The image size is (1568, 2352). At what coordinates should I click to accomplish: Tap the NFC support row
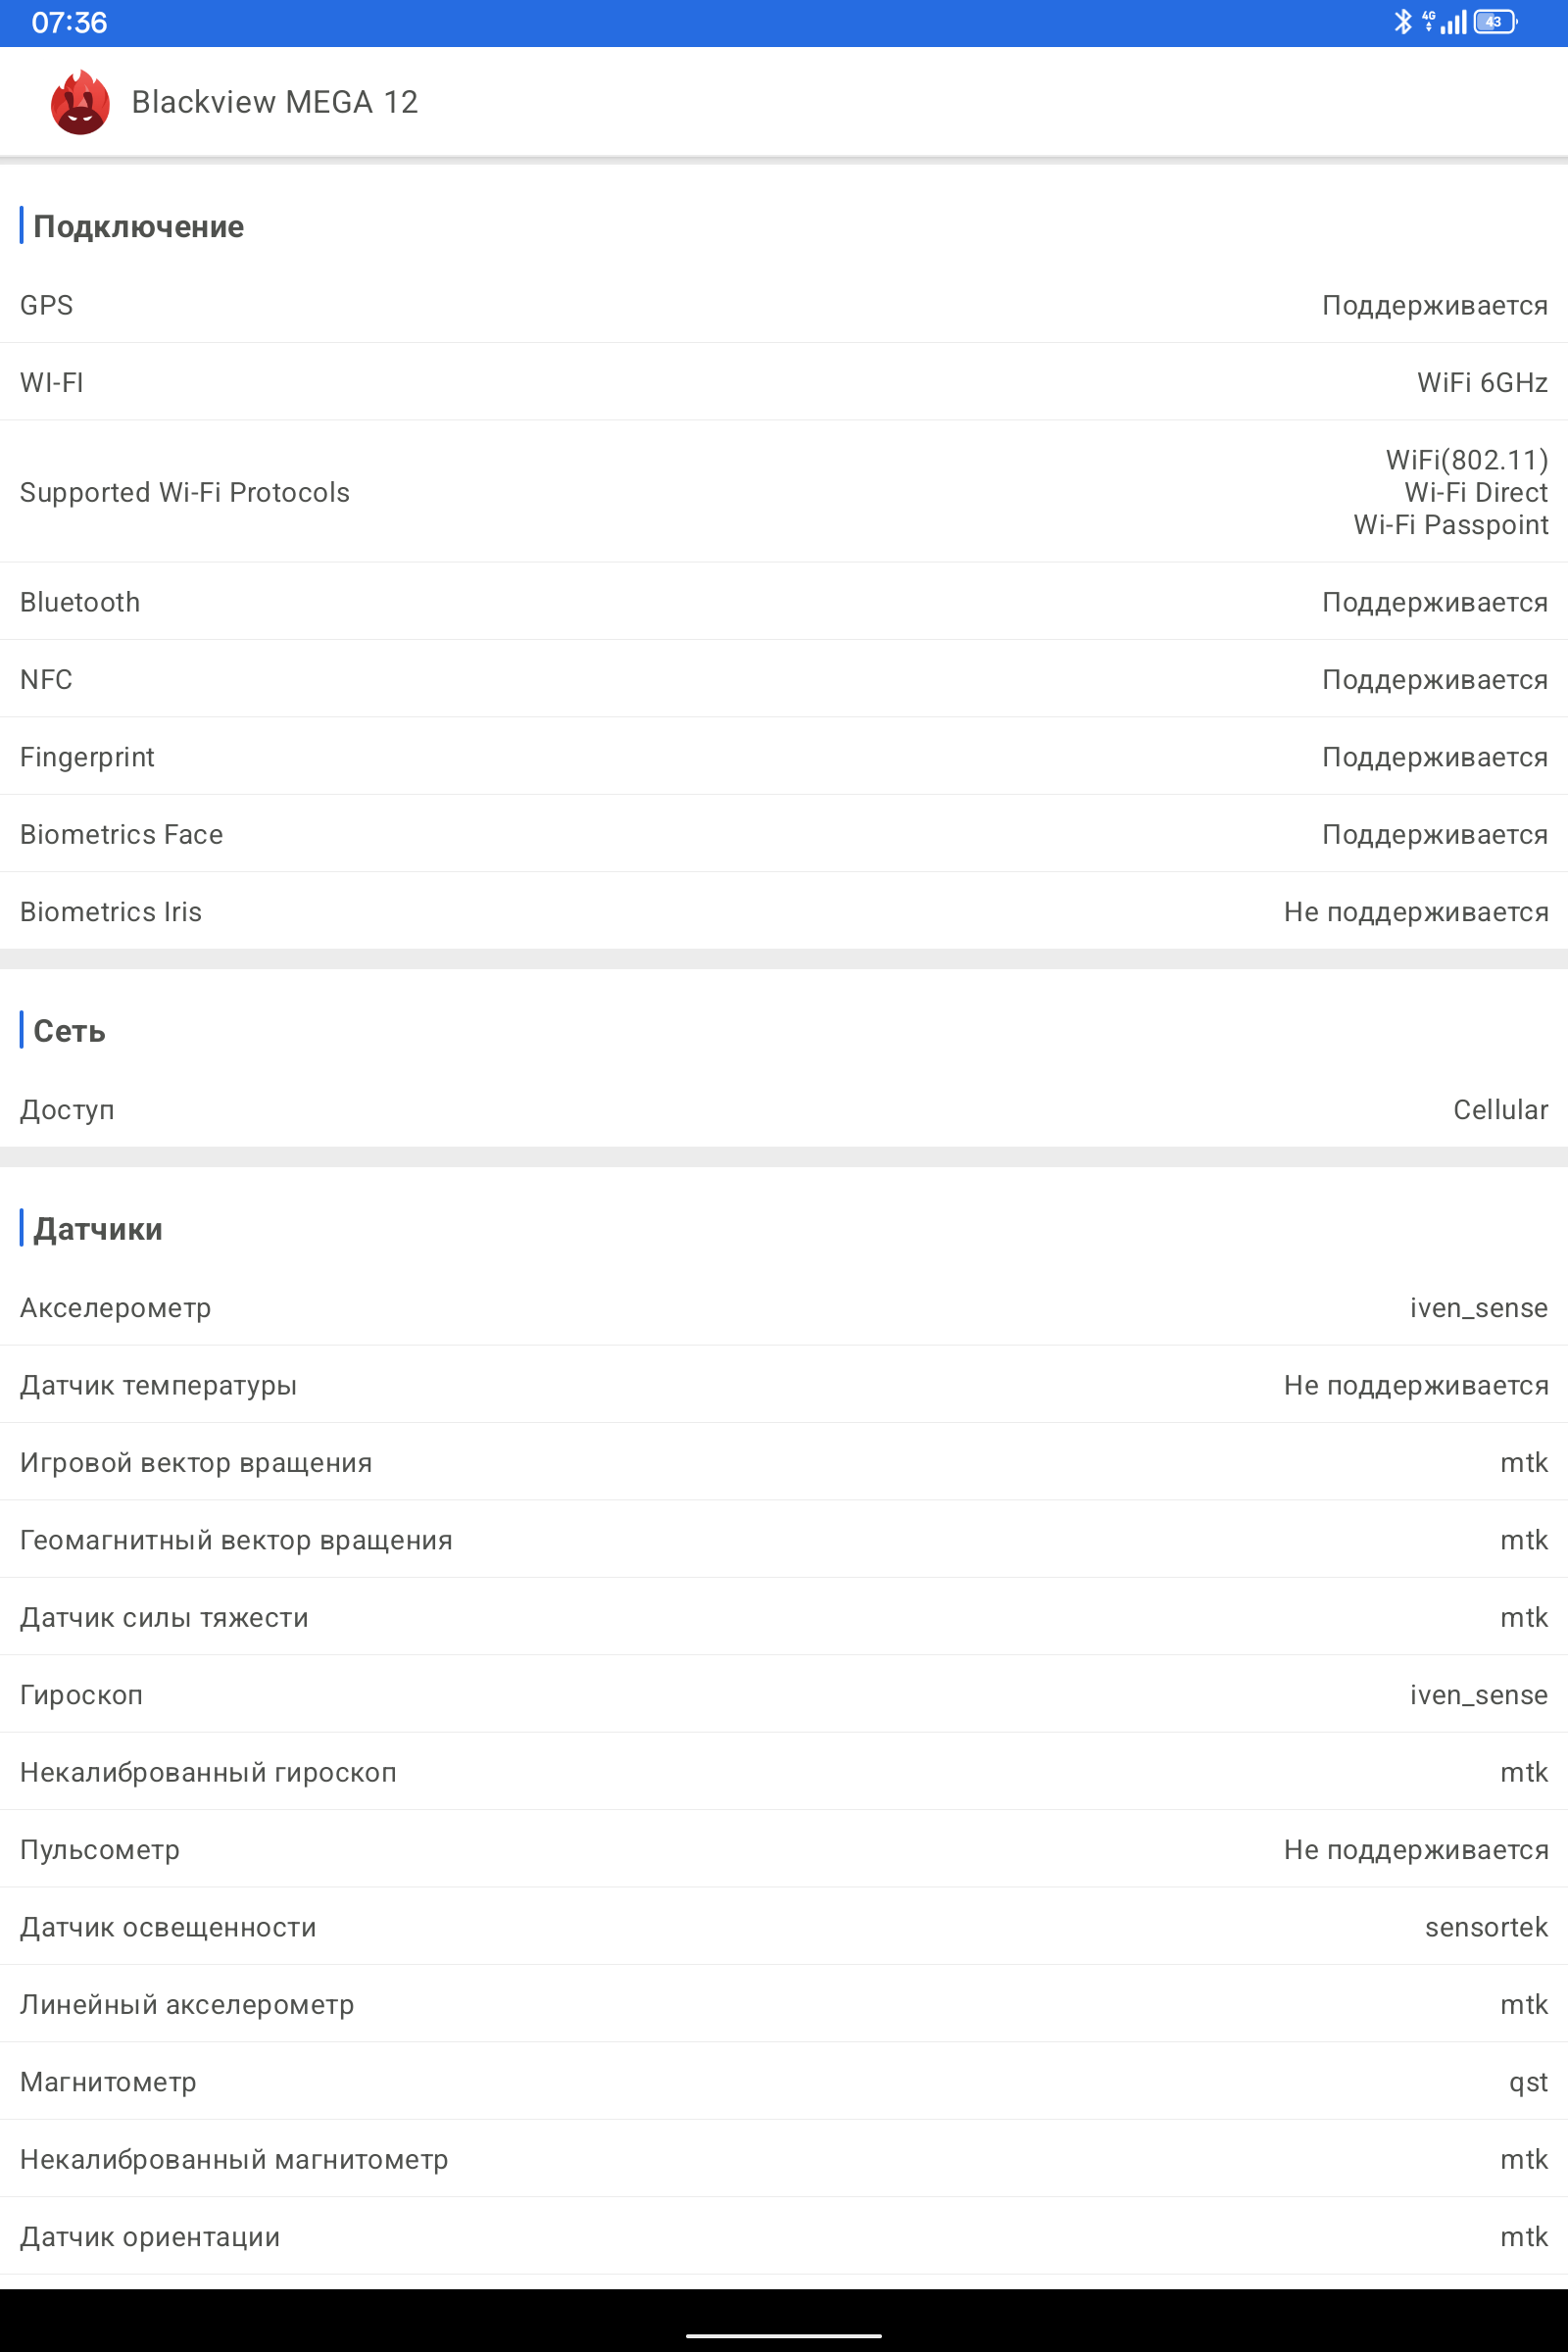click(784, 679)
